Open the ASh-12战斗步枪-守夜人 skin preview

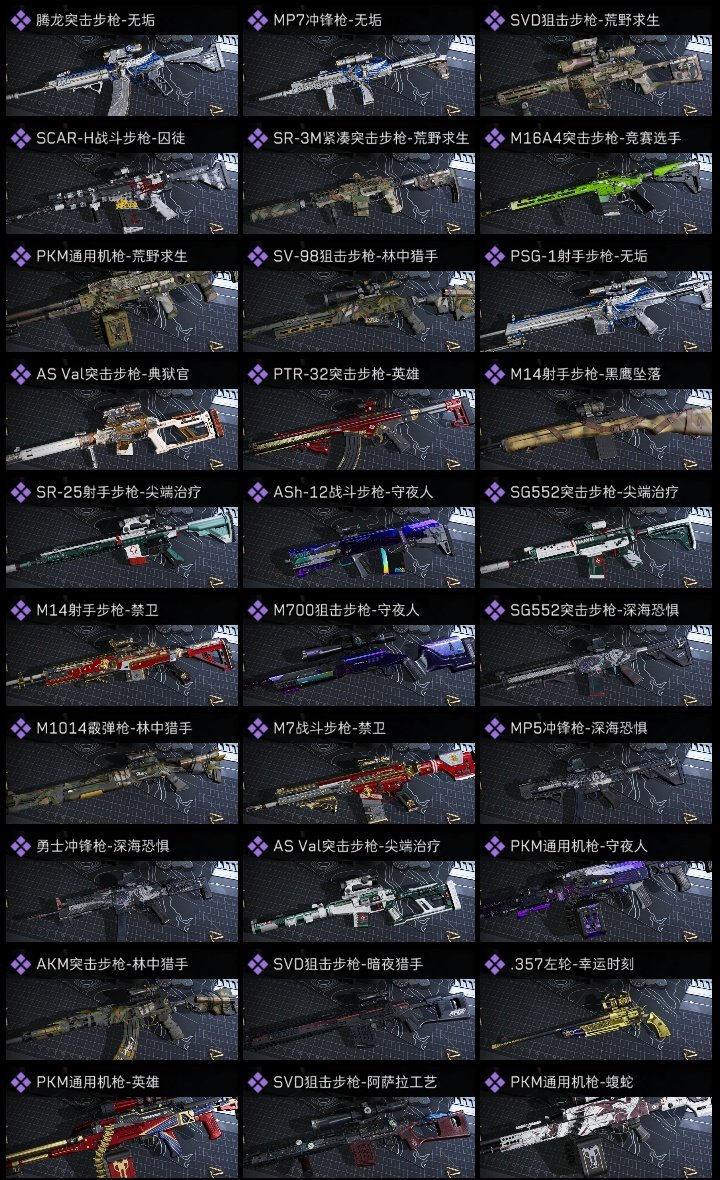click(x=359, y=547)
